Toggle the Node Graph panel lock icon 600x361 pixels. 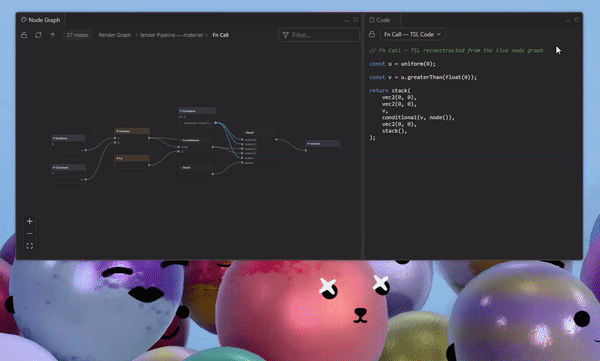click(24, 35)
